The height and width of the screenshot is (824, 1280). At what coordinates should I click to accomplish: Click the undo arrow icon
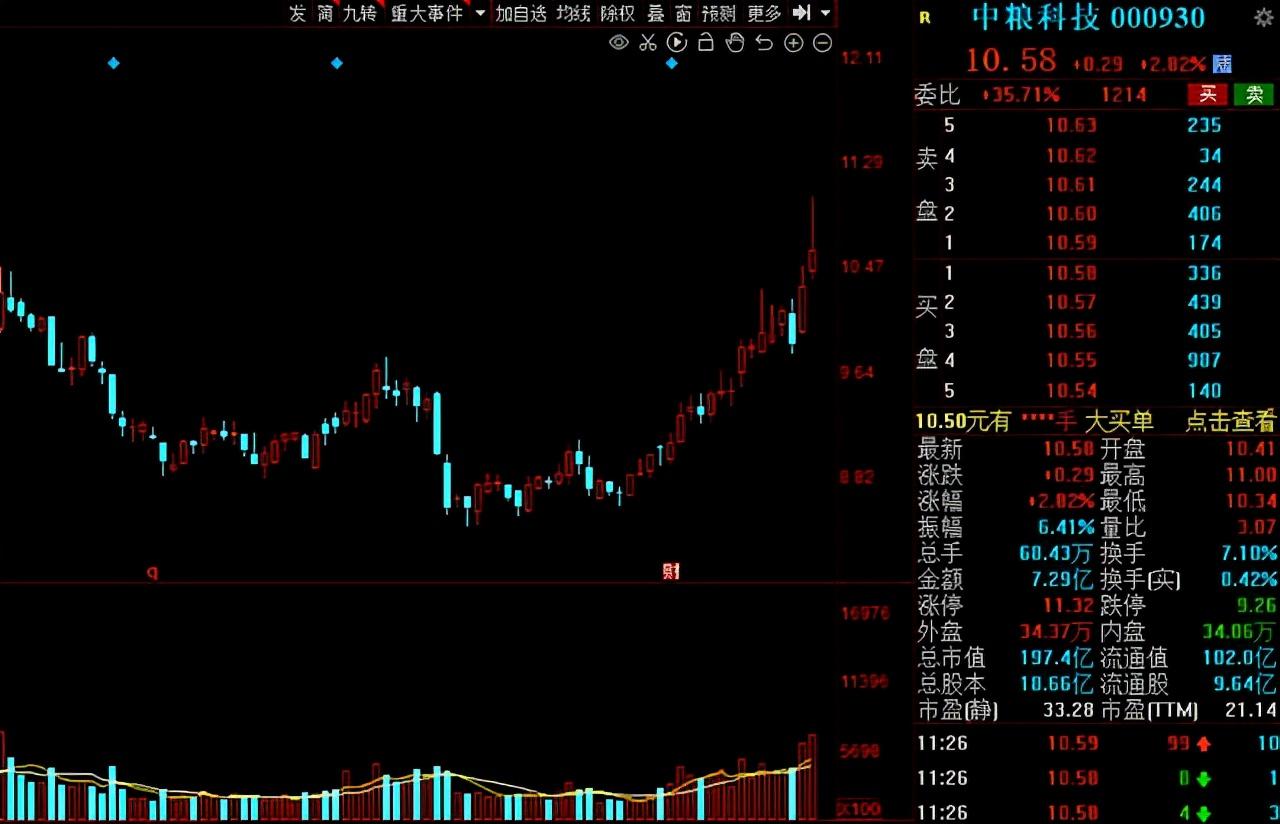[x=764, y=42]
